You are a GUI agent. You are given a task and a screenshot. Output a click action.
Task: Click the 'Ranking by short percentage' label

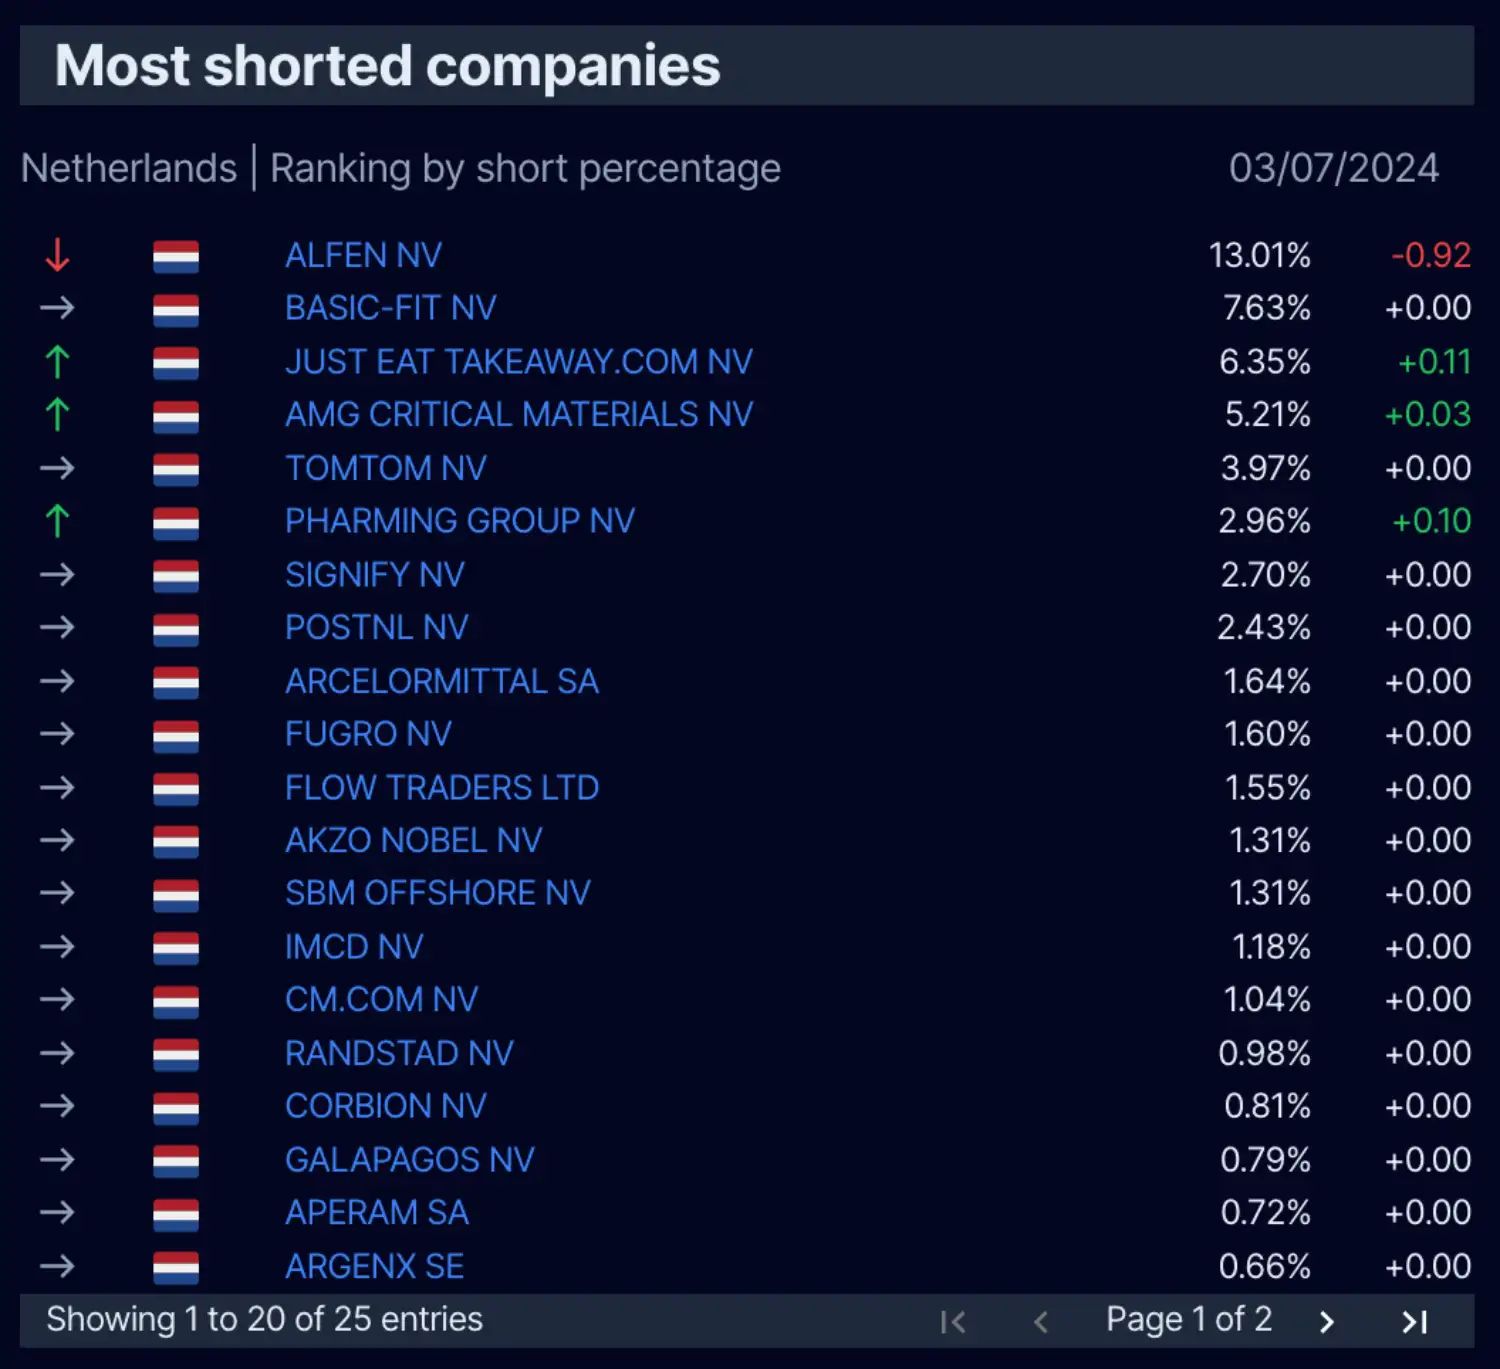pos(526,169)
